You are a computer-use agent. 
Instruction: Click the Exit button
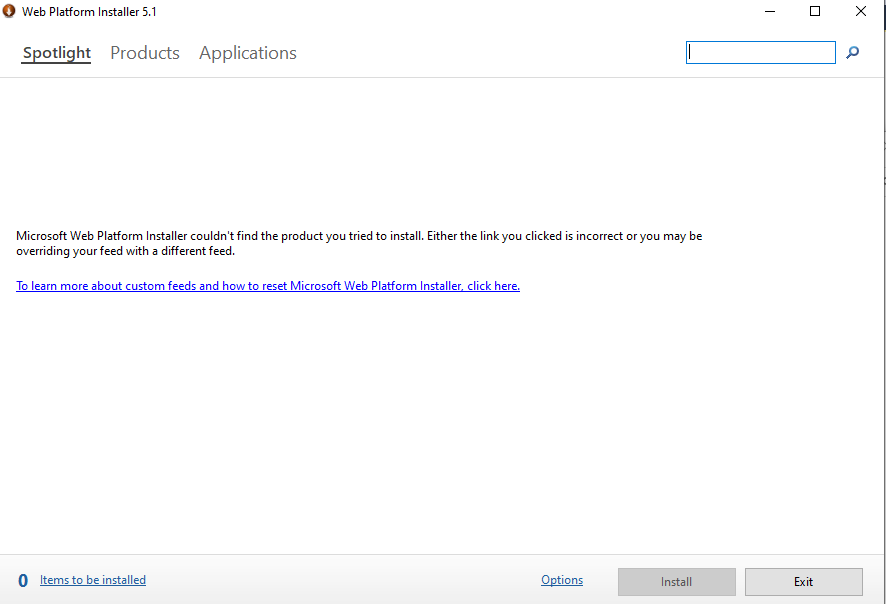click(804, 581)
